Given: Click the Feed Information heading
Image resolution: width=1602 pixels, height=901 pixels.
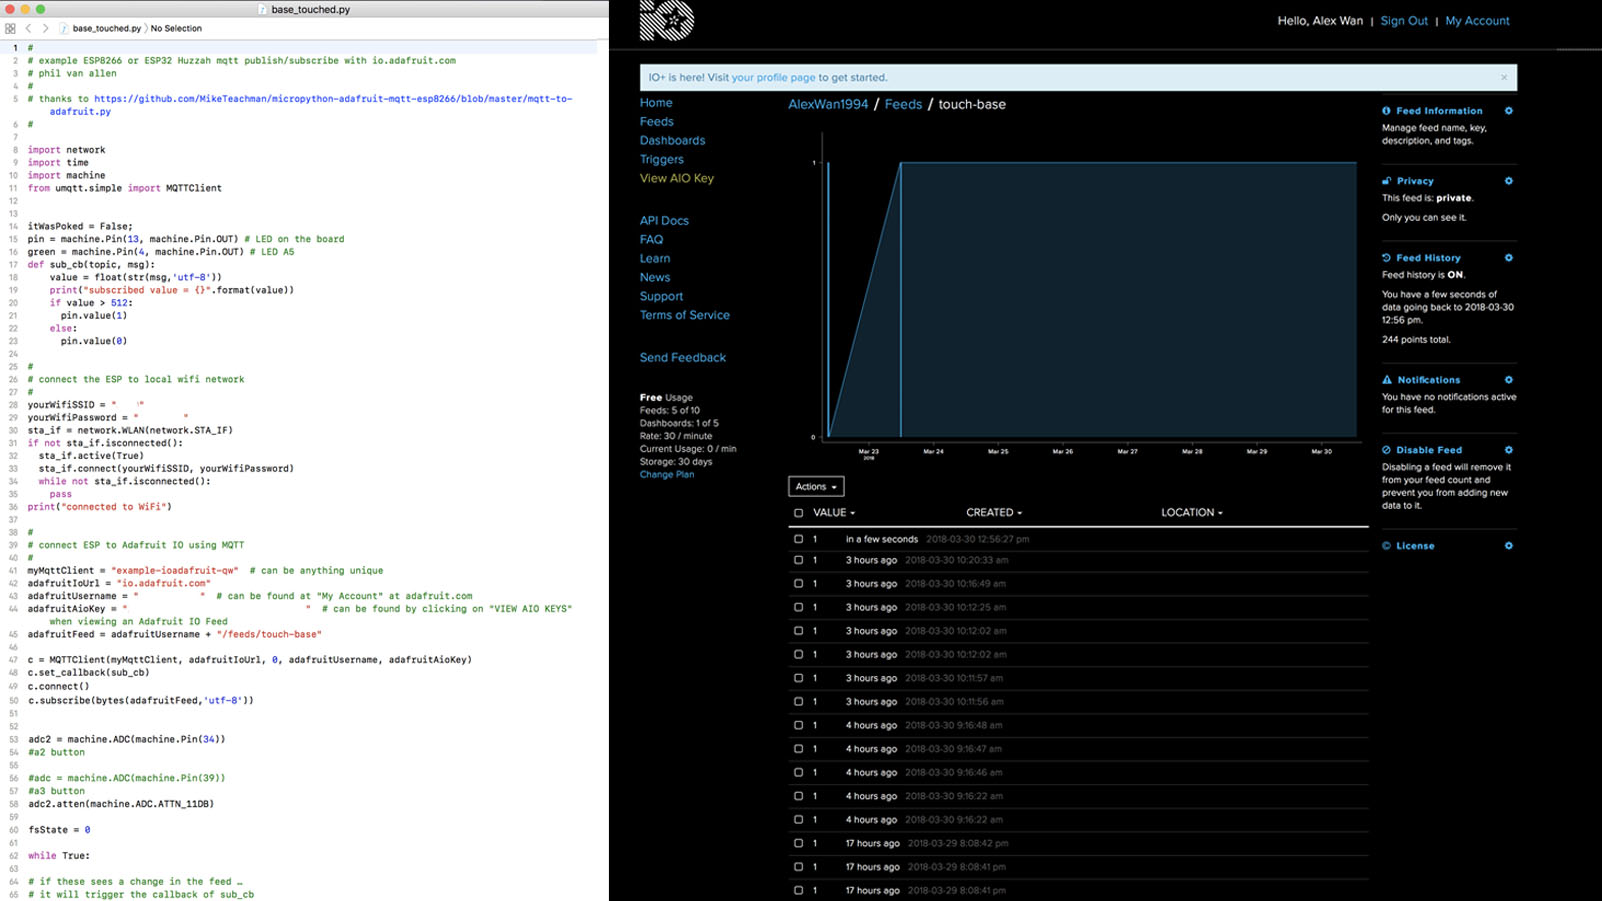Looking at the screenshot, I should (1439, 111).
